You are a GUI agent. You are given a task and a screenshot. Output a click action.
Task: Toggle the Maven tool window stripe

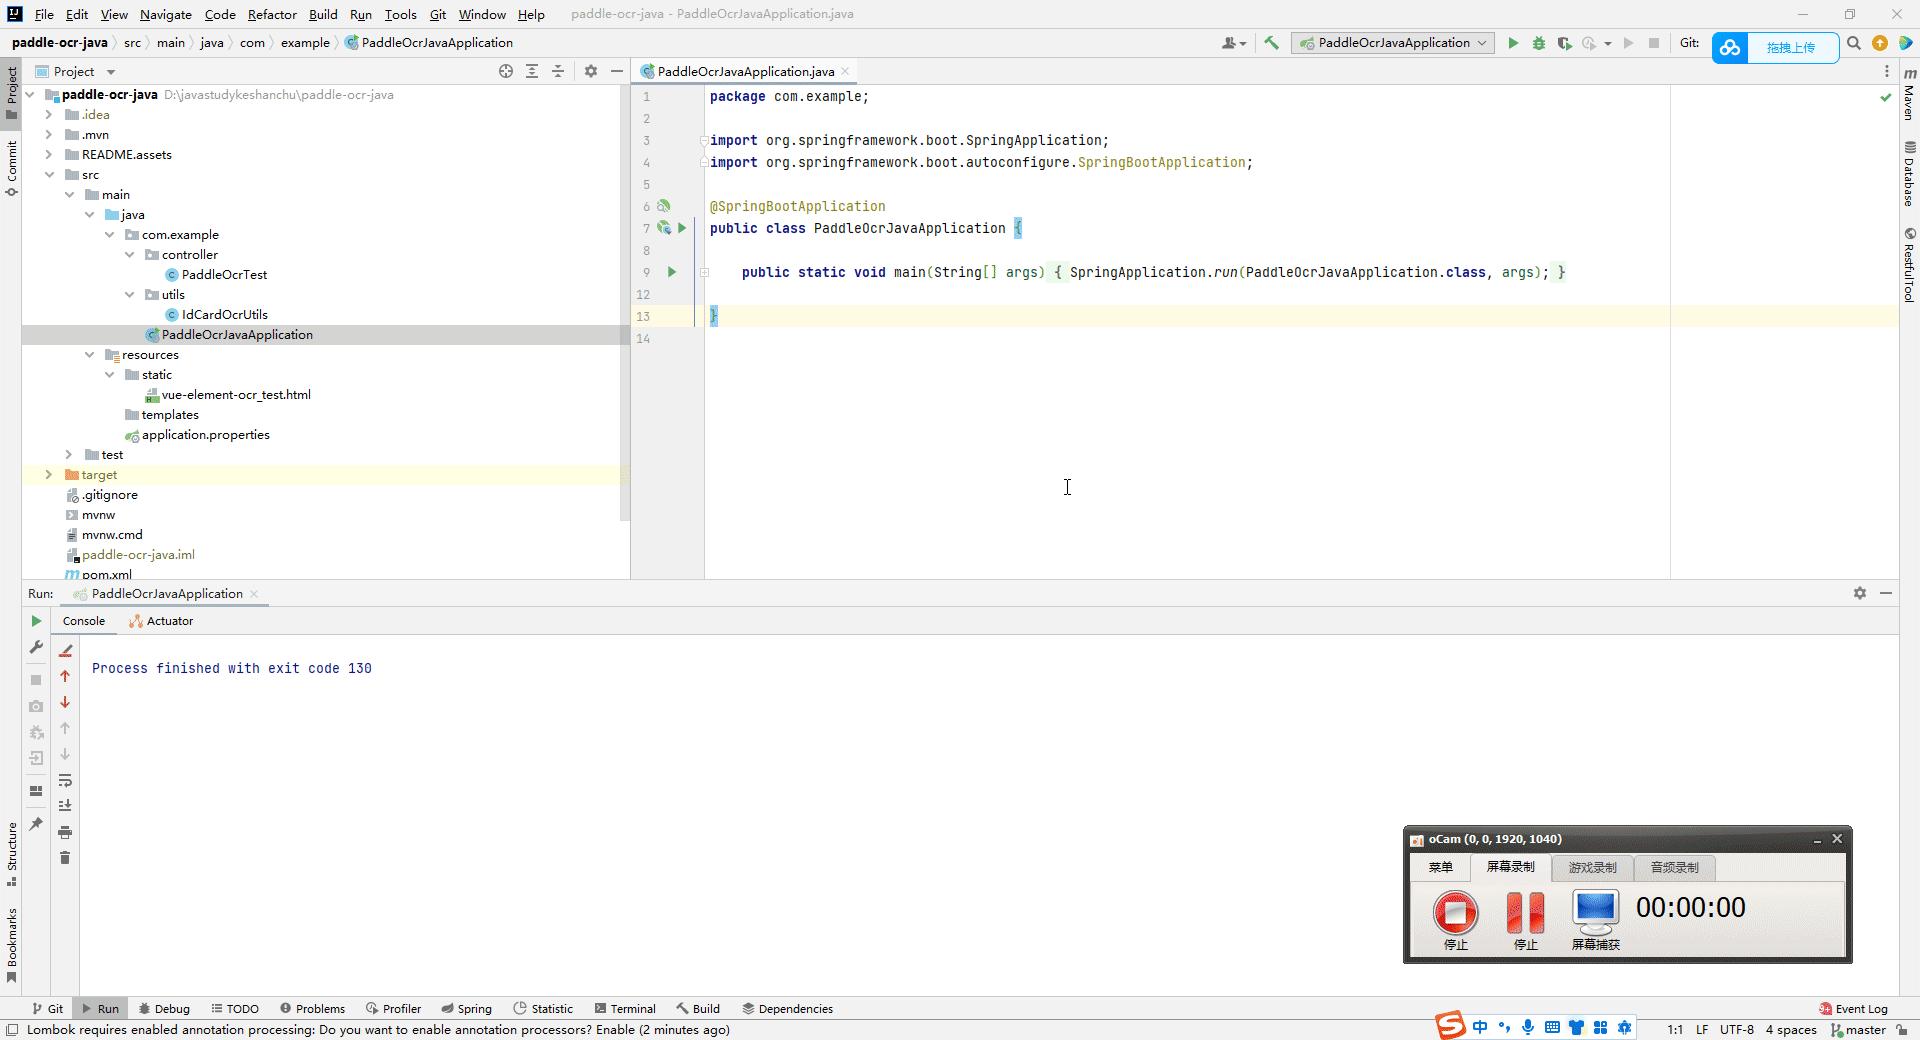tap(1909, 95)
